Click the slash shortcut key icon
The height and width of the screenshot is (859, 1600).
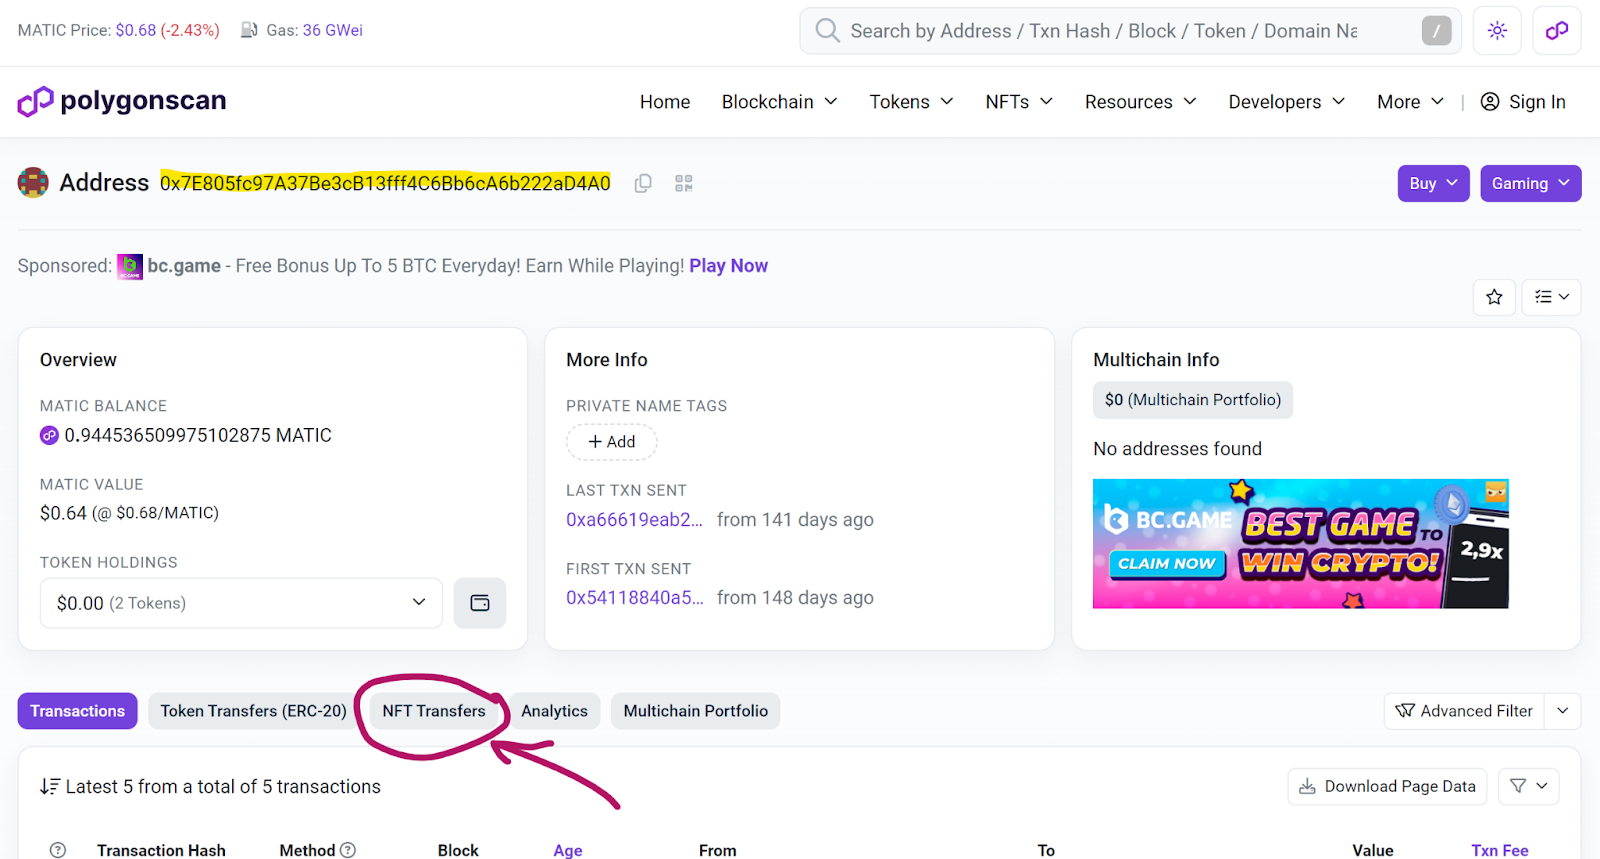(1437, 31)
